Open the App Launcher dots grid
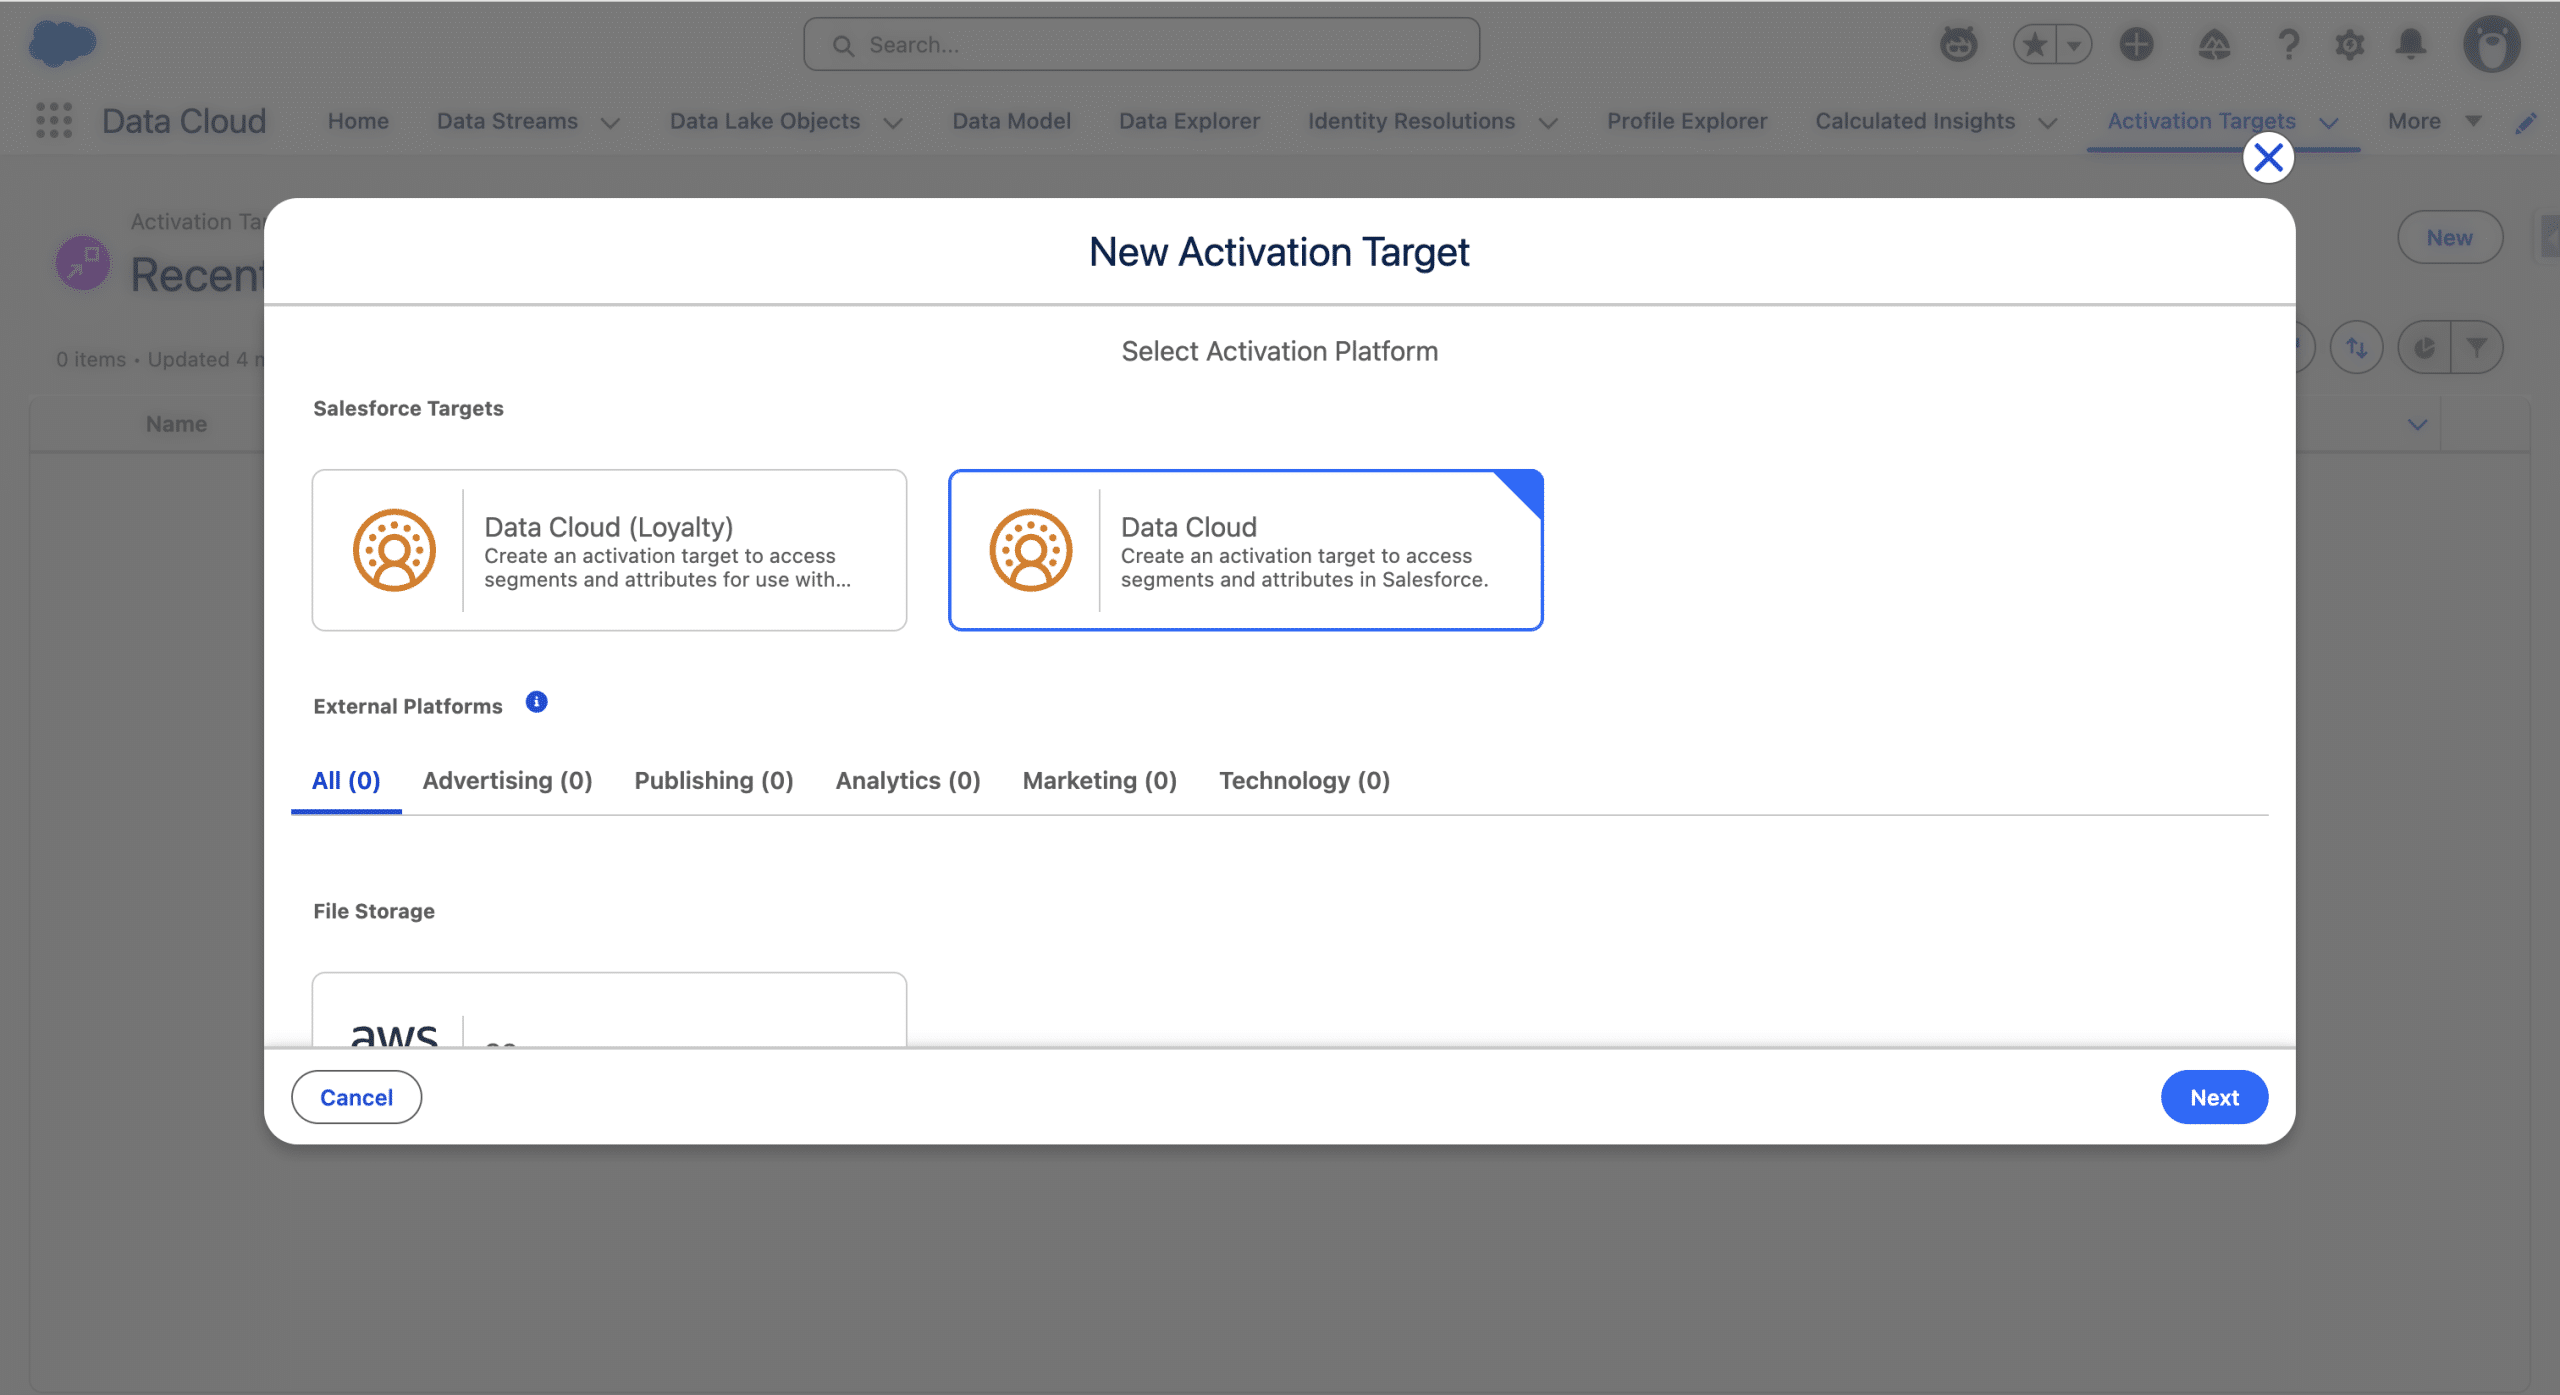 [54, 121]
